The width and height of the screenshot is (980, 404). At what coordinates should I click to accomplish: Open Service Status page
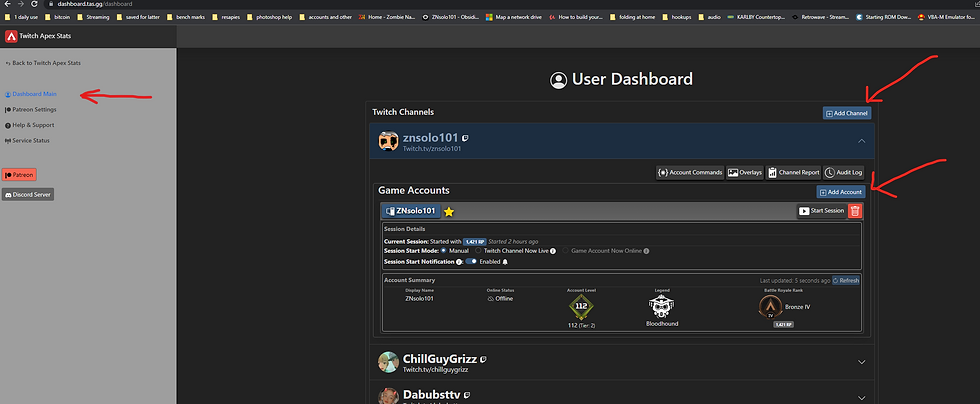point(27,141)
